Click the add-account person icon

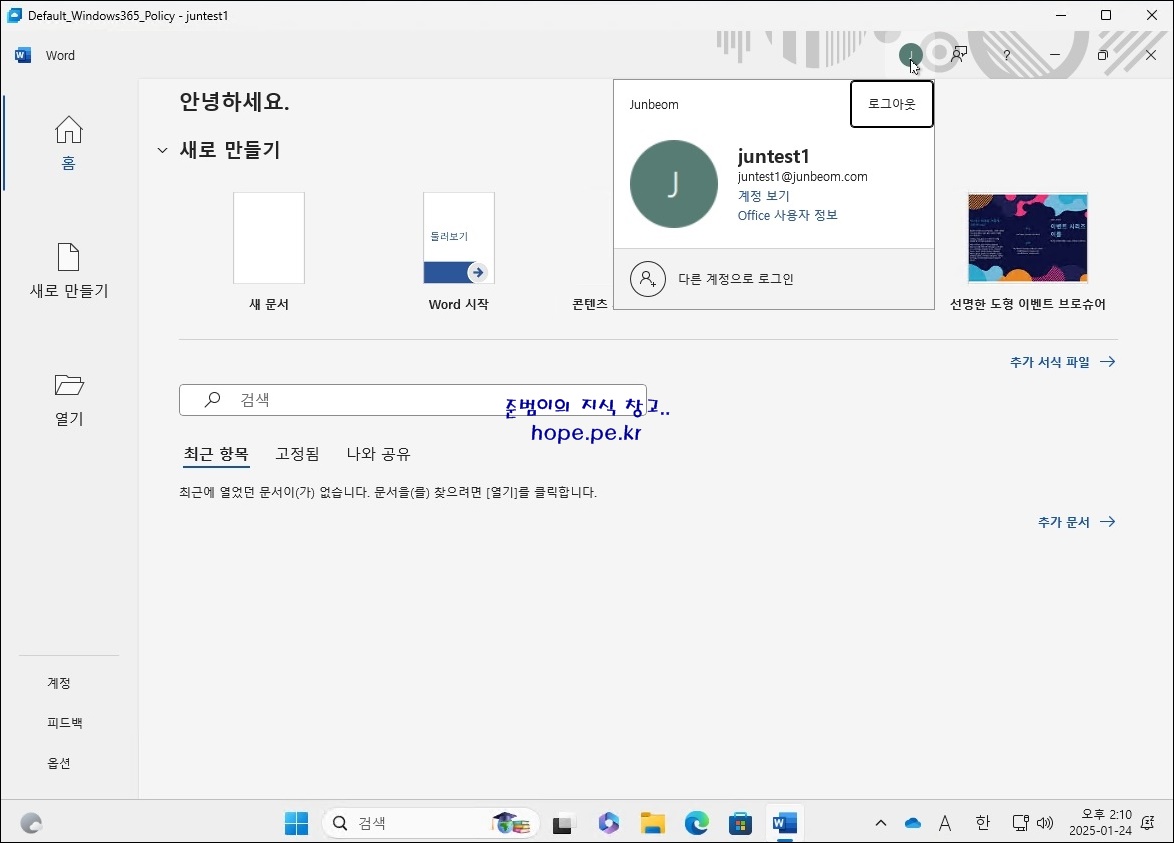[648, 279]
